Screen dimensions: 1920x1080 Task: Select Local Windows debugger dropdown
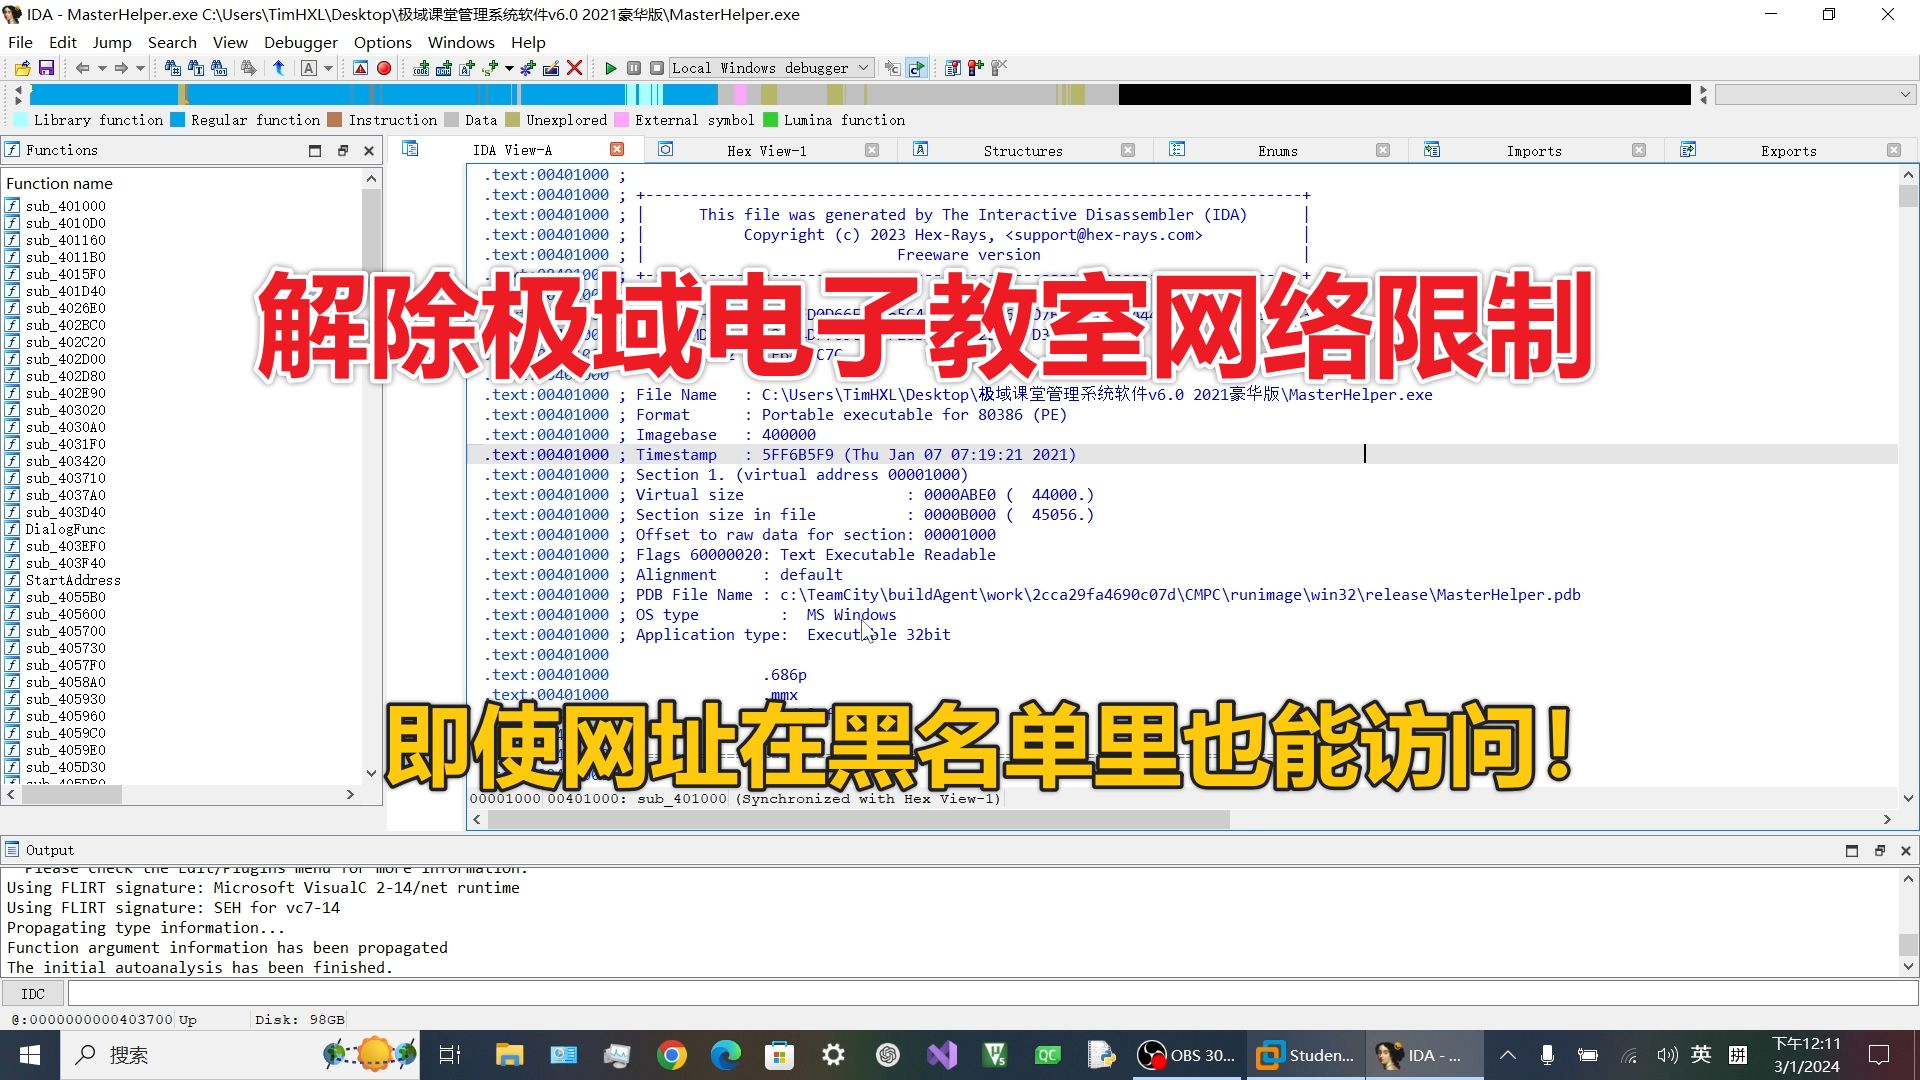tap(770, 67)
